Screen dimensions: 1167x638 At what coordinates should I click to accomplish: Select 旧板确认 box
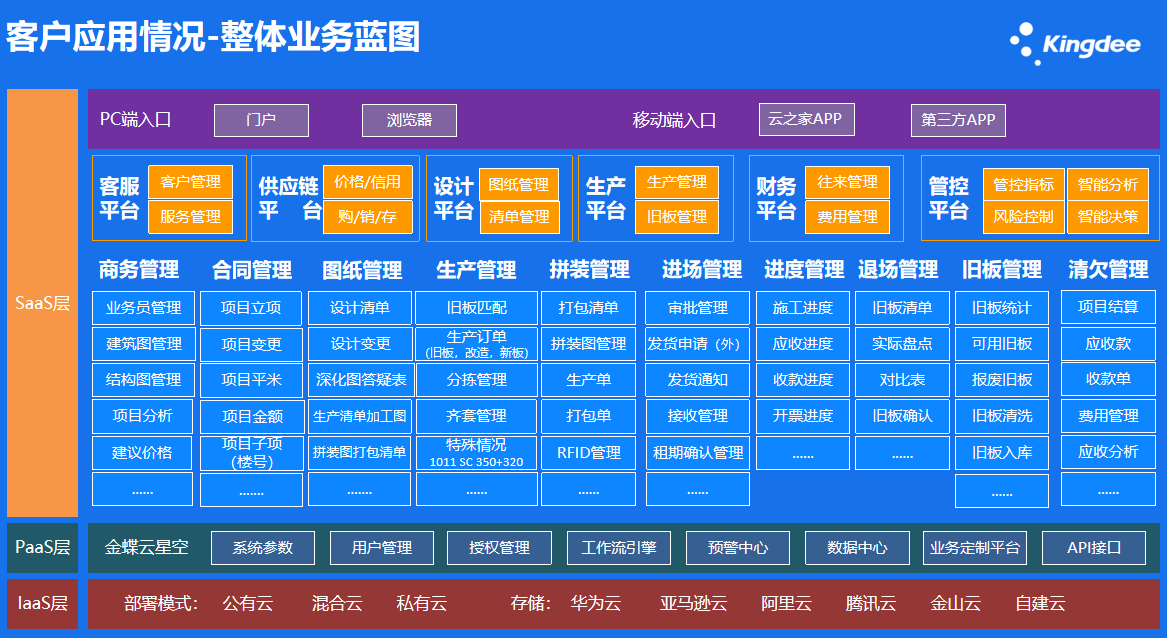902,416
